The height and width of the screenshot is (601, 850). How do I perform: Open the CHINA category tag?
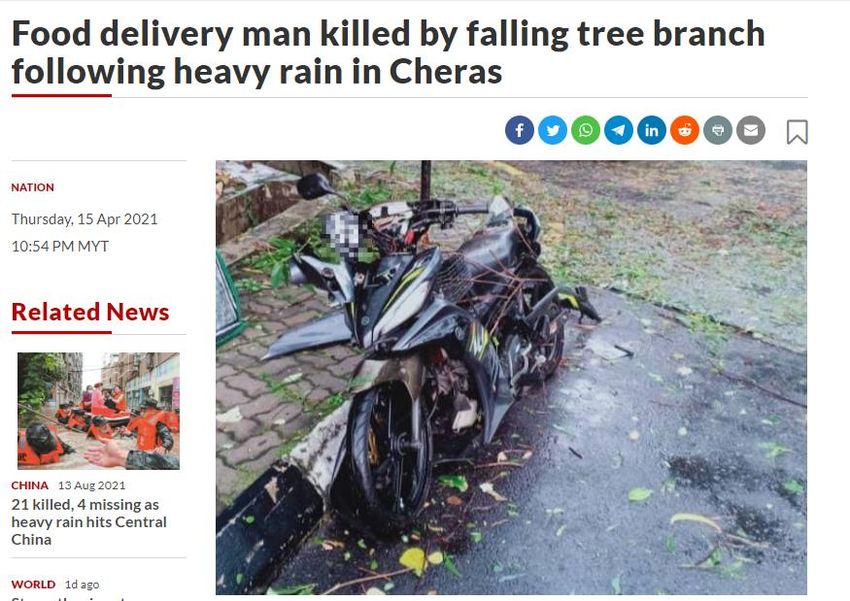pos(30,485)
